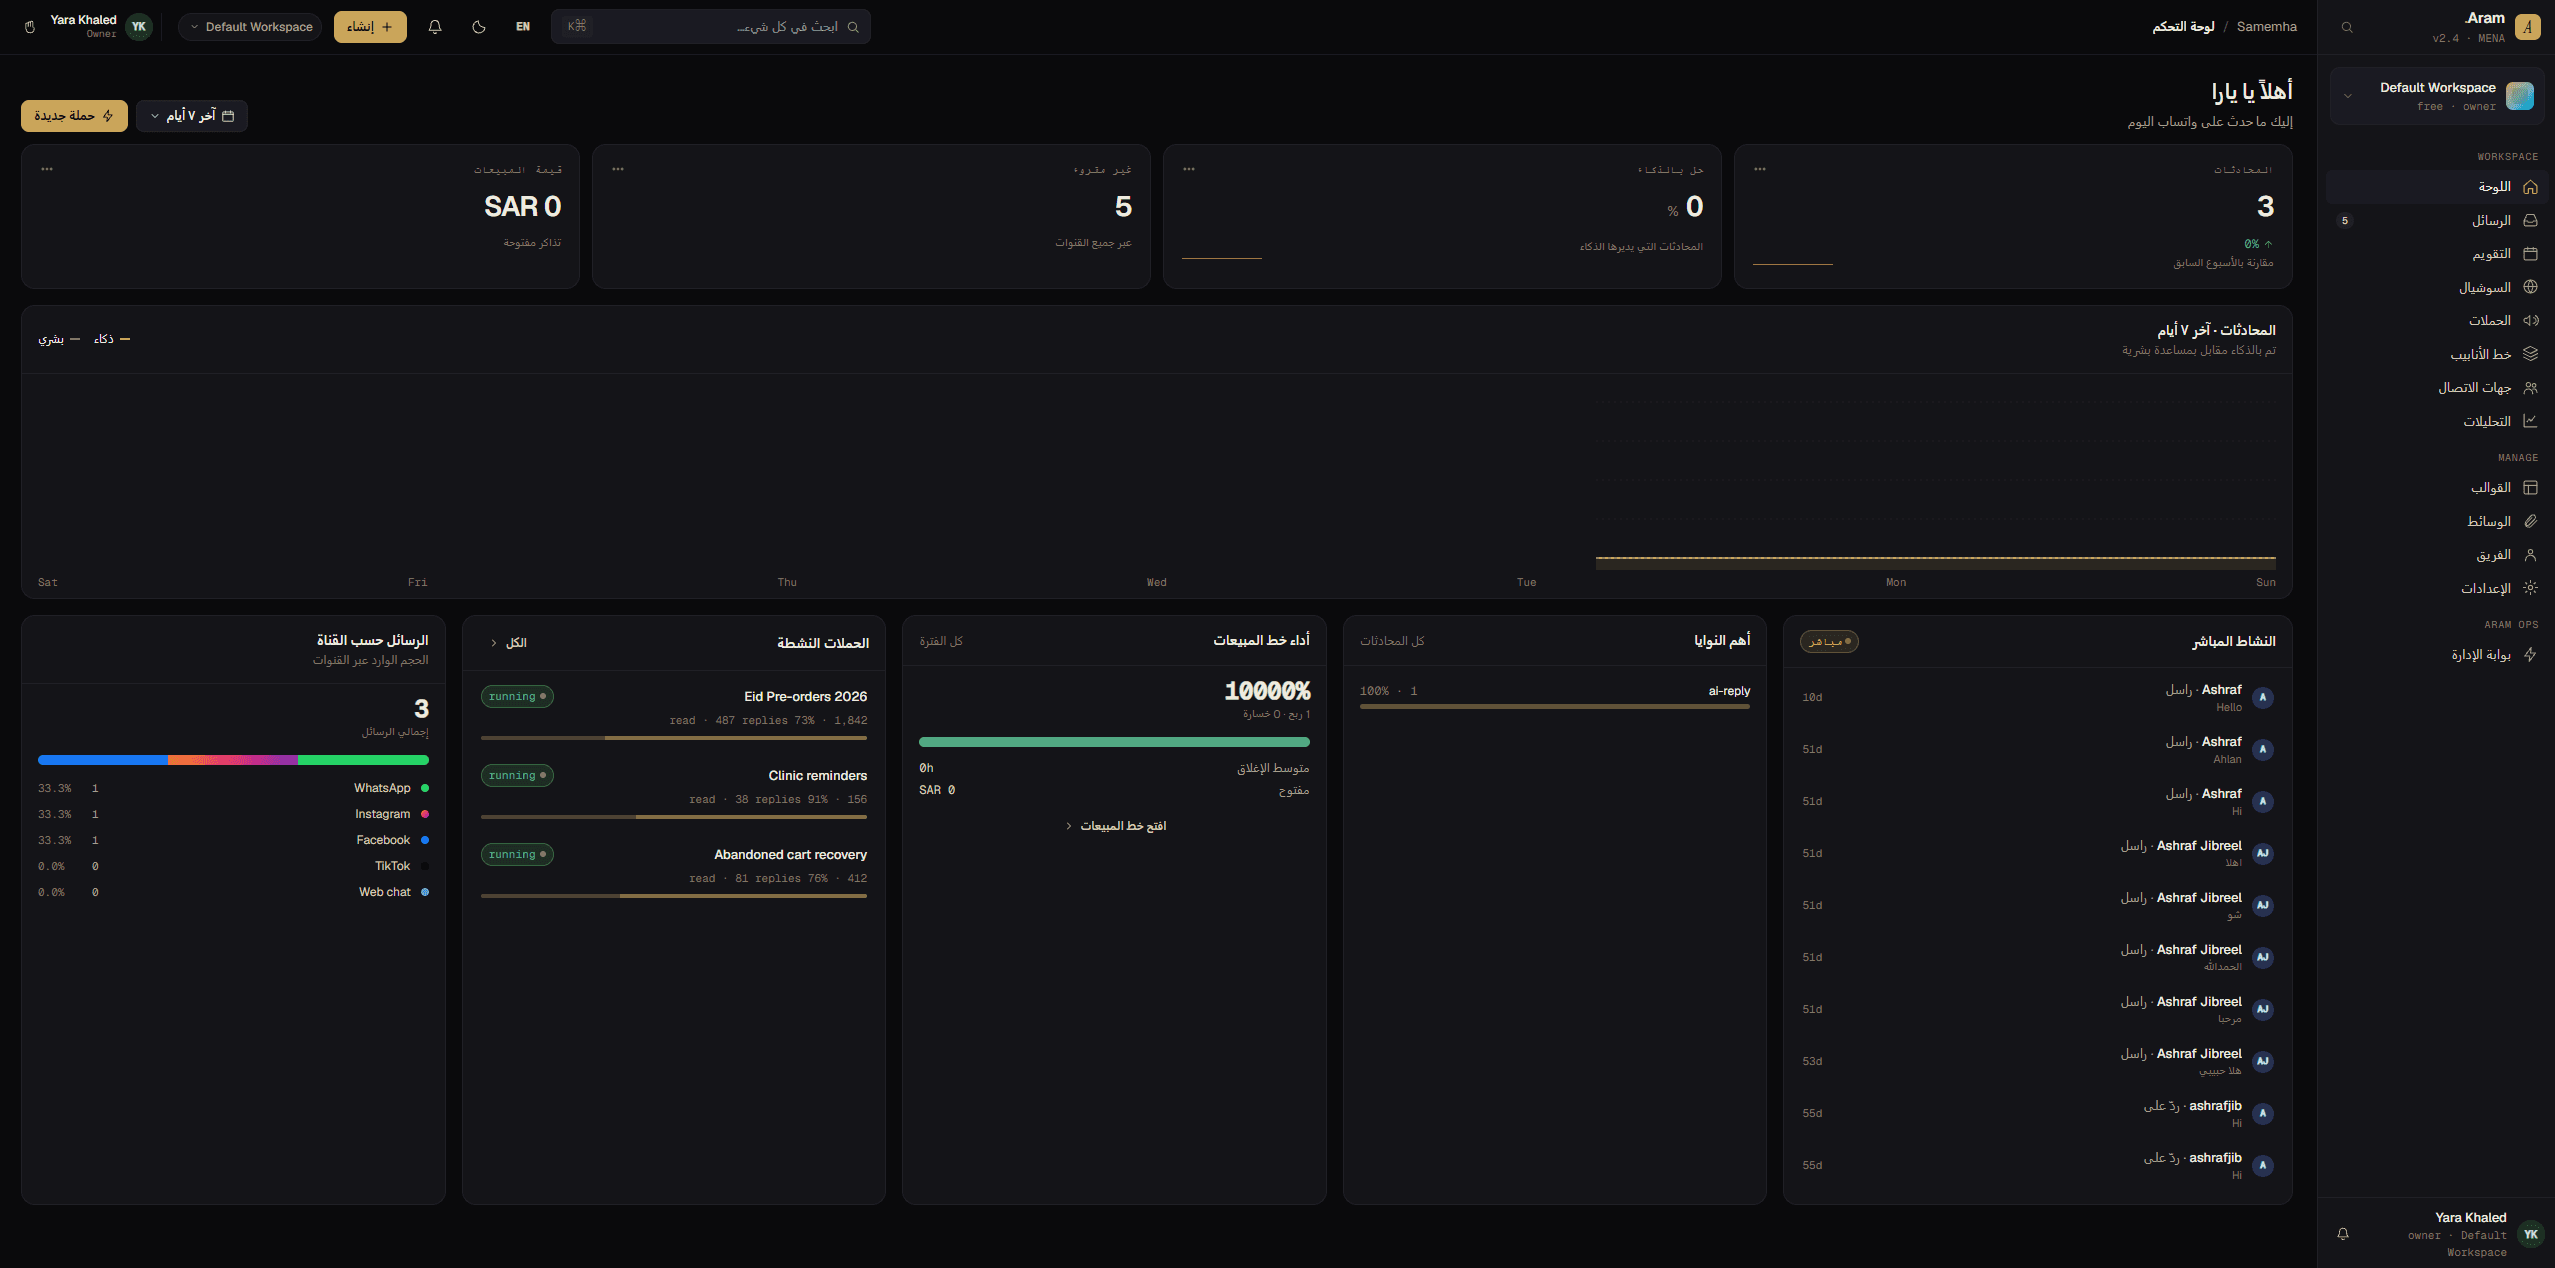Open options menu on conversations card
Screen dimensions: 2555x1268
tap(1760, 169)
